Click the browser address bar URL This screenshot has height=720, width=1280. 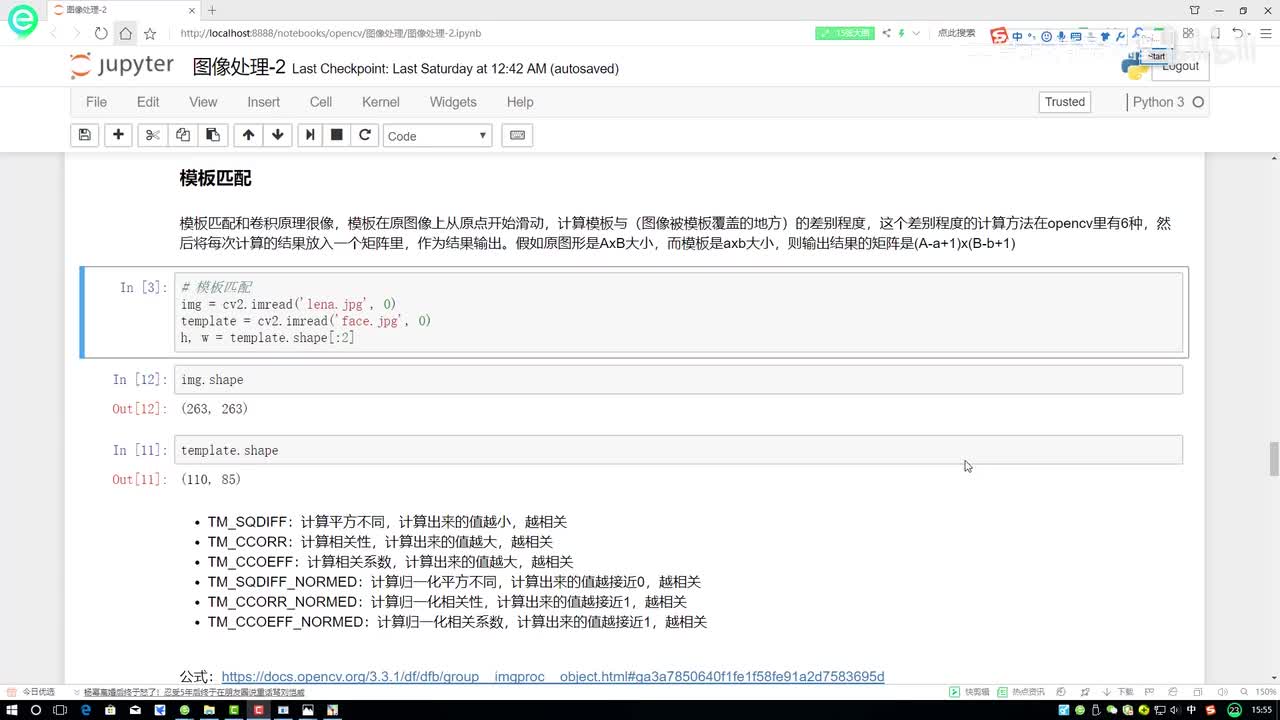click(x=331, y=33)
